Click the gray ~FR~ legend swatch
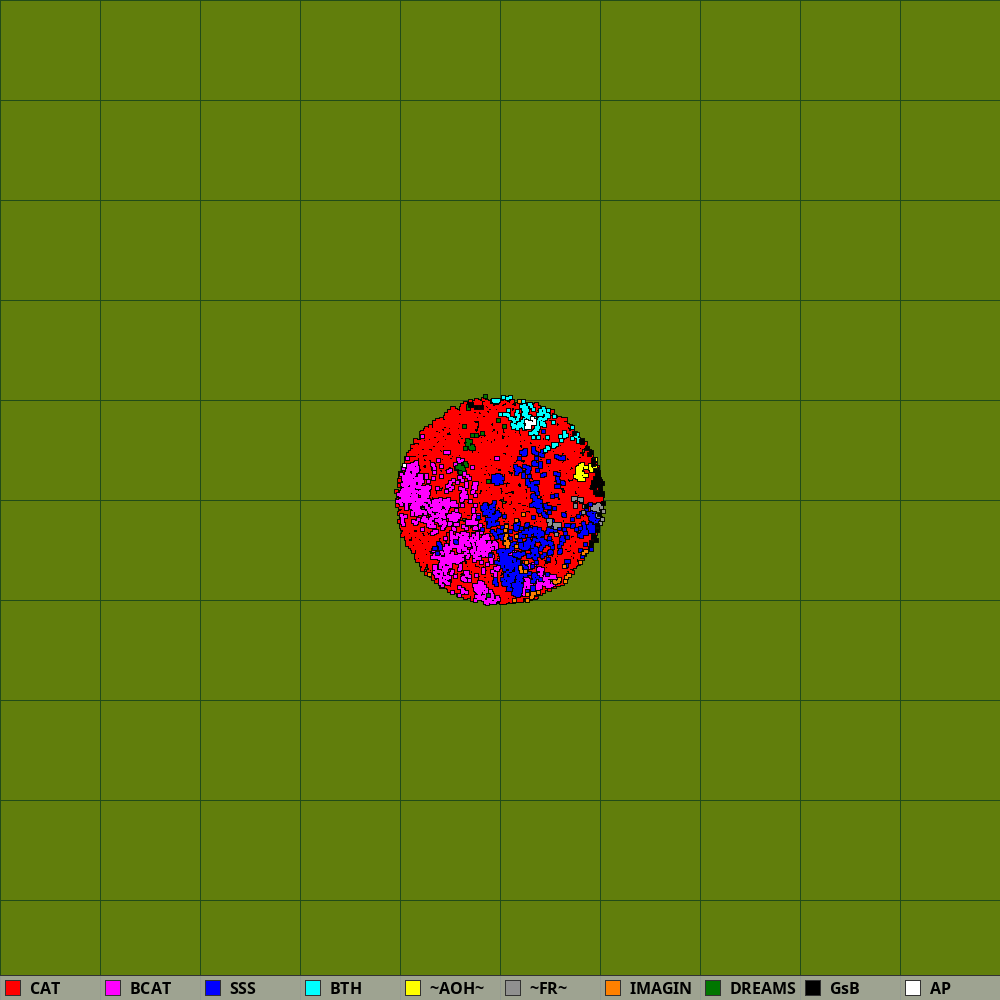The height and width of the screenshot is (1000, 1000). click(x=513, y=988)
